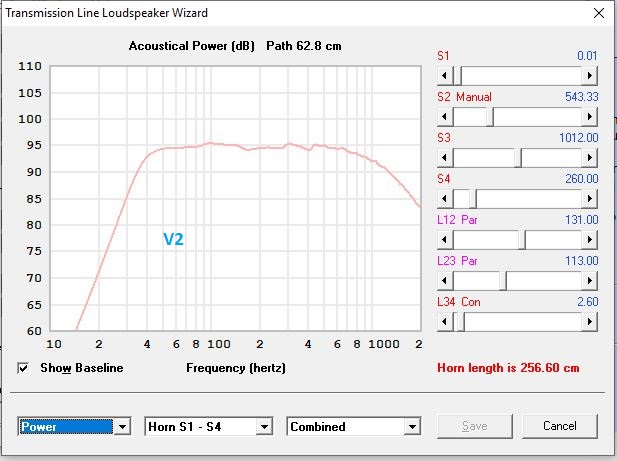Click the L12 Par slider thumb
This screenshot has height=461, width=617.
click(x=521, y=240)
